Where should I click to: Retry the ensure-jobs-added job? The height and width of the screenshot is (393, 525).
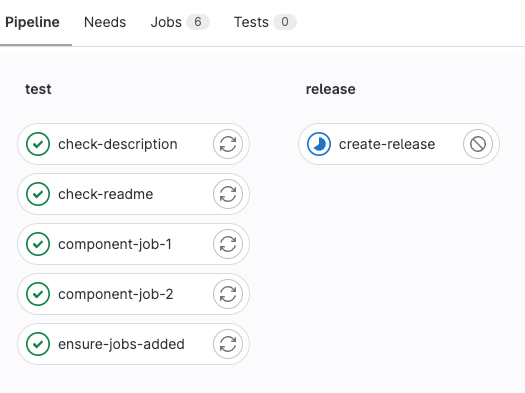(228, 344)
